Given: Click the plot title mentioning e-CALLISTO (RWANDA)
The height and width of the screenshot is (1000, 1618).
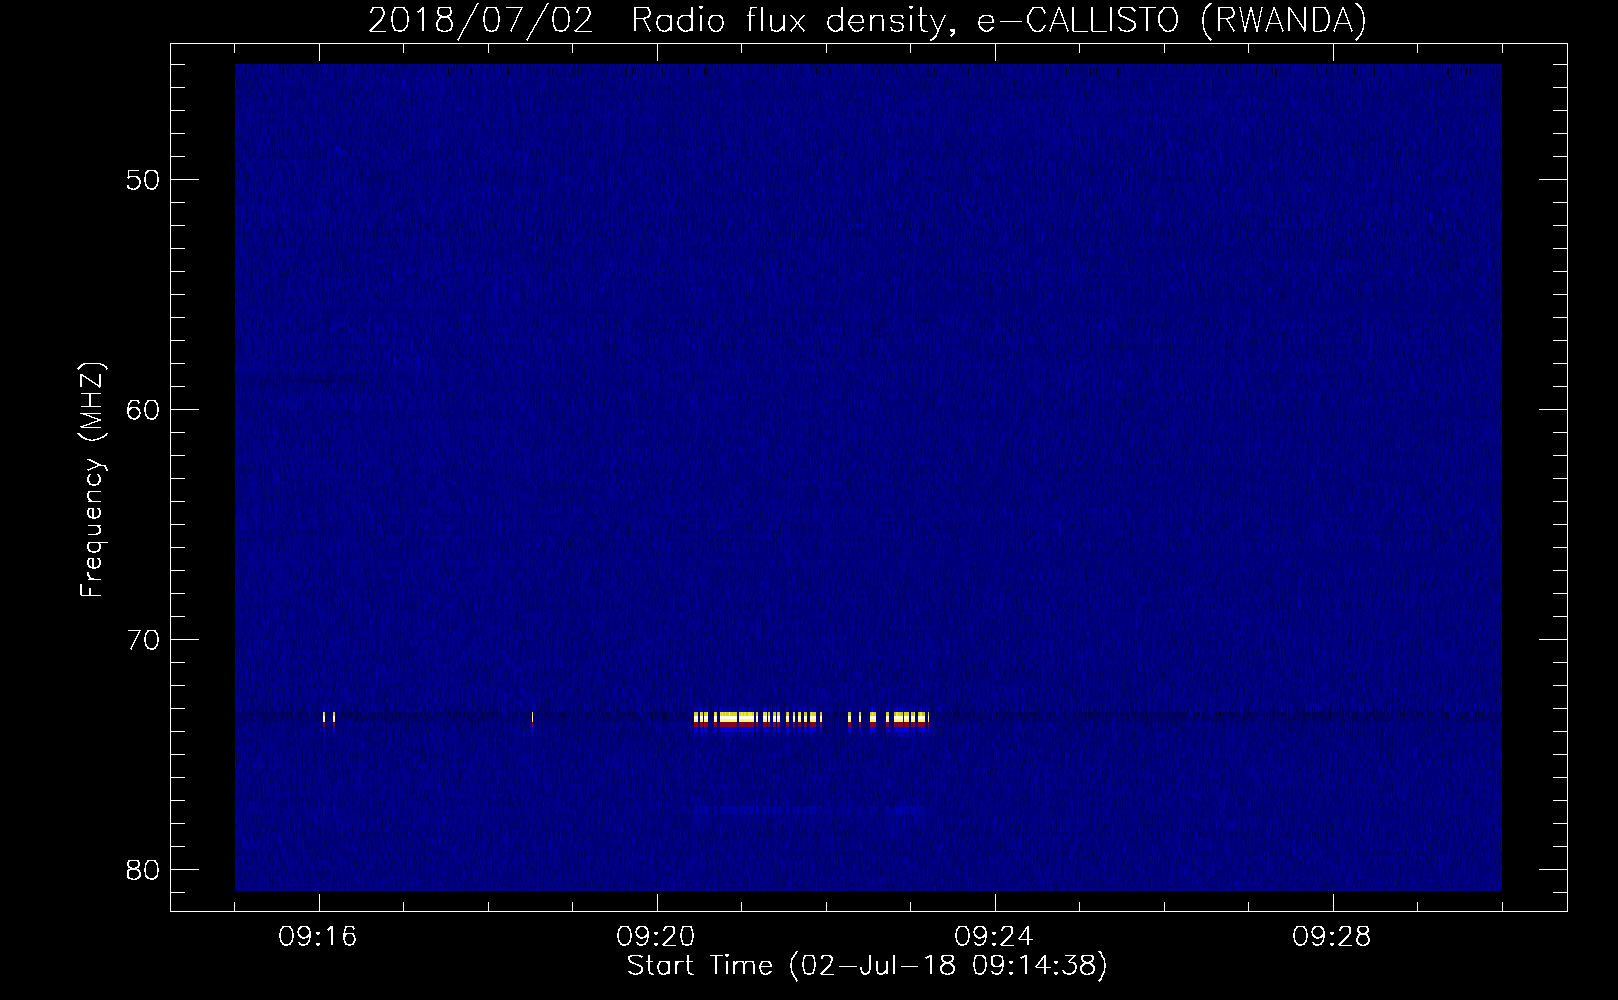Looking at the screenshot, I should click(x=867, y=20).
